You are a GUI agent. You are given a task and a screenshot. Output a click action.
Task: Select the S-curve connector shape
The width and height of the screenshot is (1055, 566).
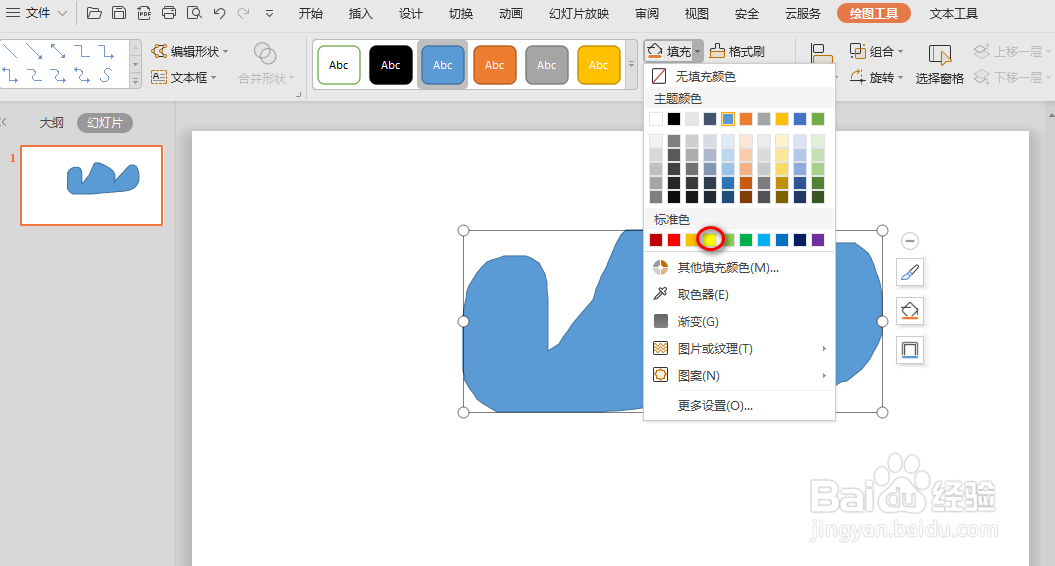(x=106, y=75)
